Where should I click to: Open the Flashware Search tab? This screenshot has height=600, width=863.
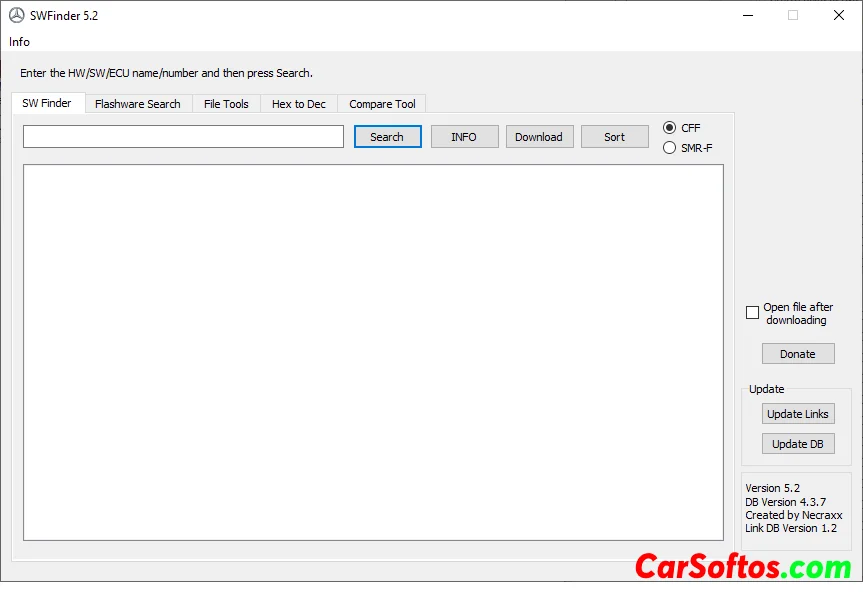point(138,104)
